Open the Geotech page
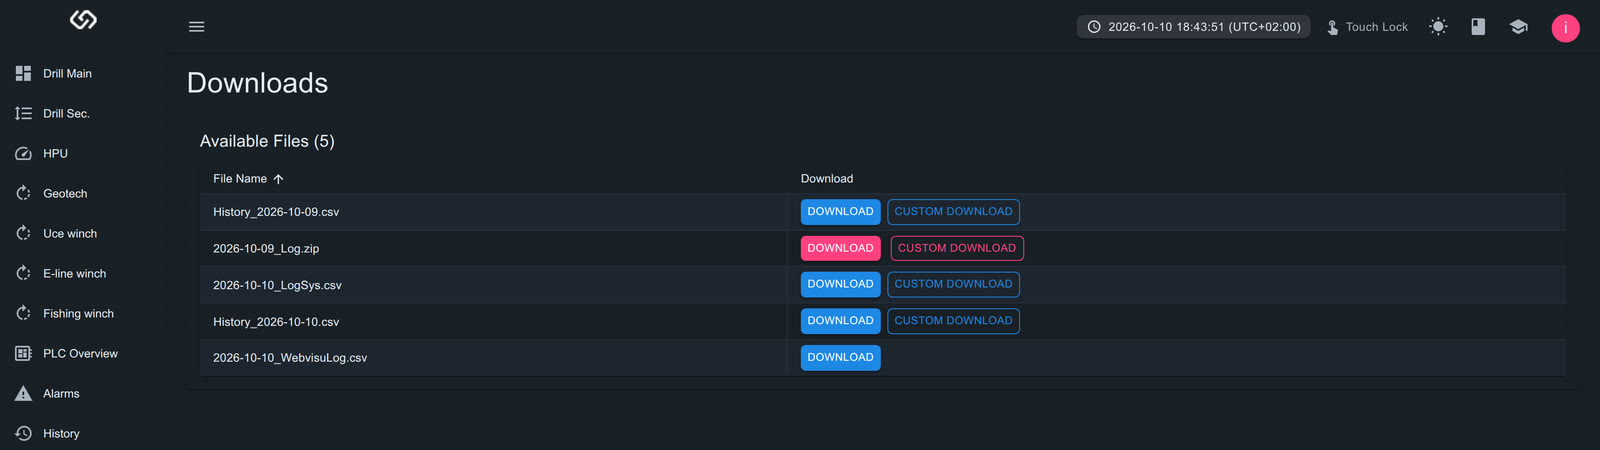This screenshot has width=1600, height=450. (65, 193)
